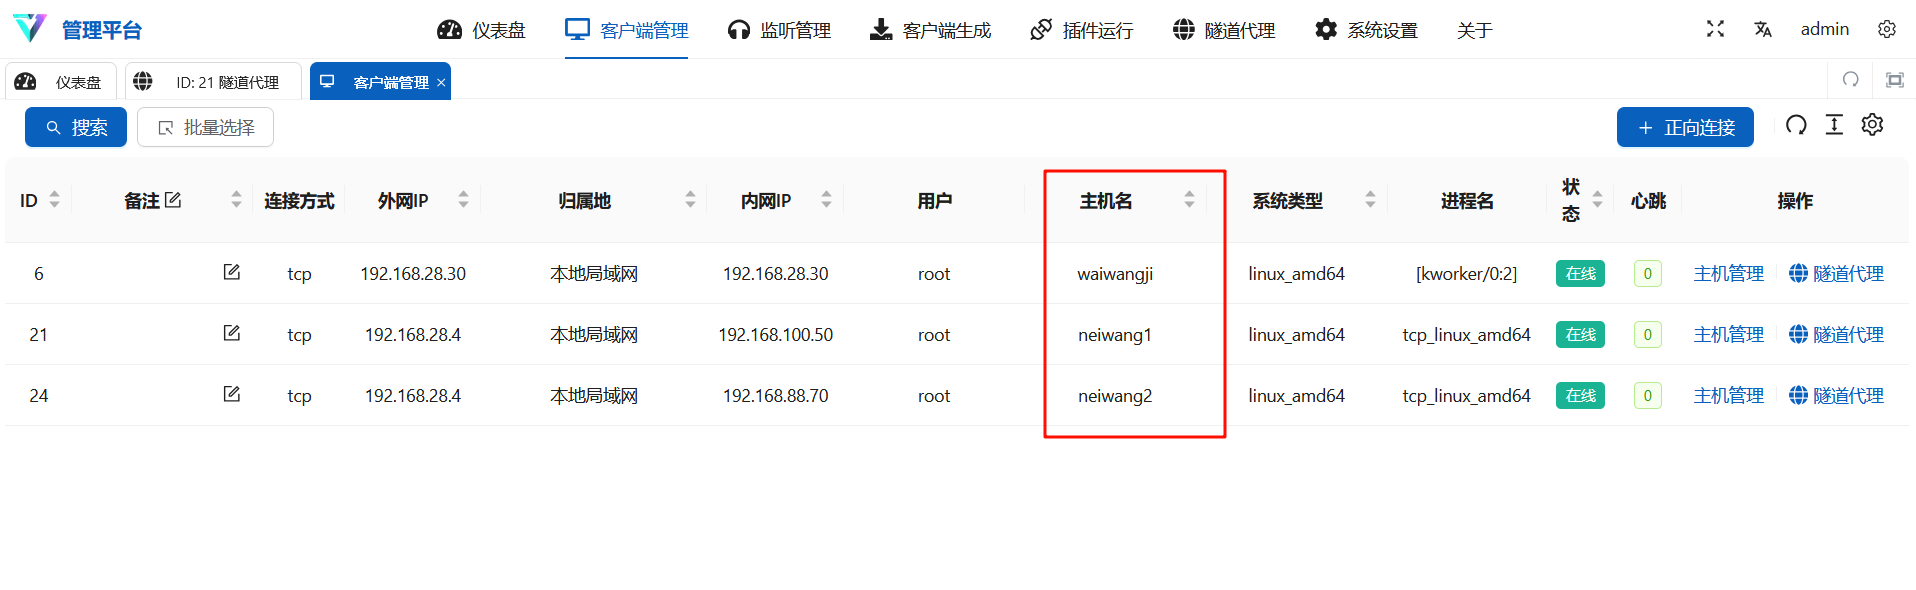Sort the table by ID column

(x=54, y=200)
